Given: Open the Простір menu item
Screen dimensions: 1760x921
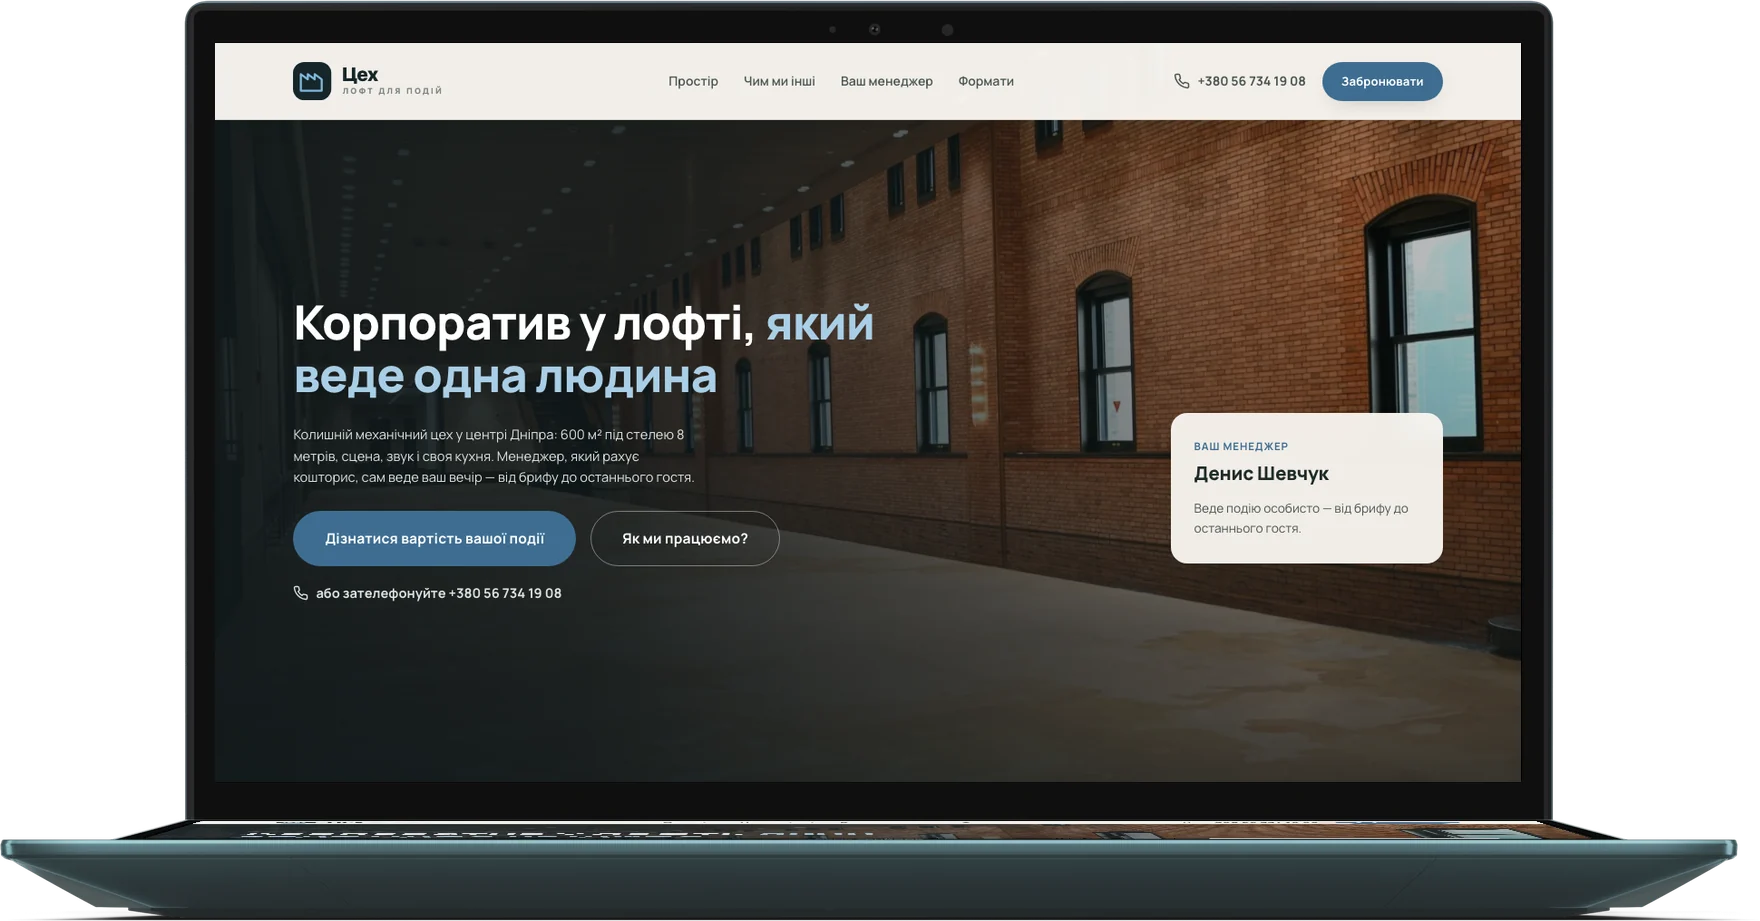Looking at the screenshot, I should click(693, 81).
